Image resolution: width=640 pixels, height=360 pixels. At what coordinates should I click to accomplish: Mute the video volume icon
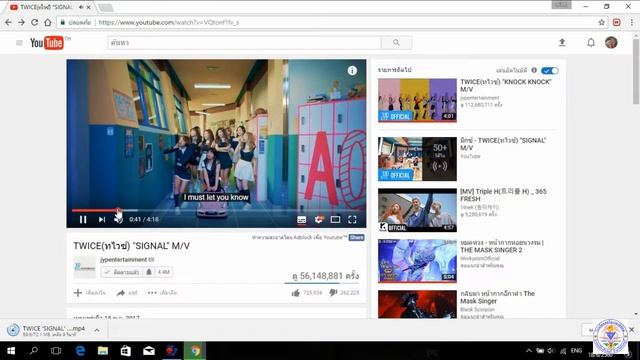click(118, 220)
